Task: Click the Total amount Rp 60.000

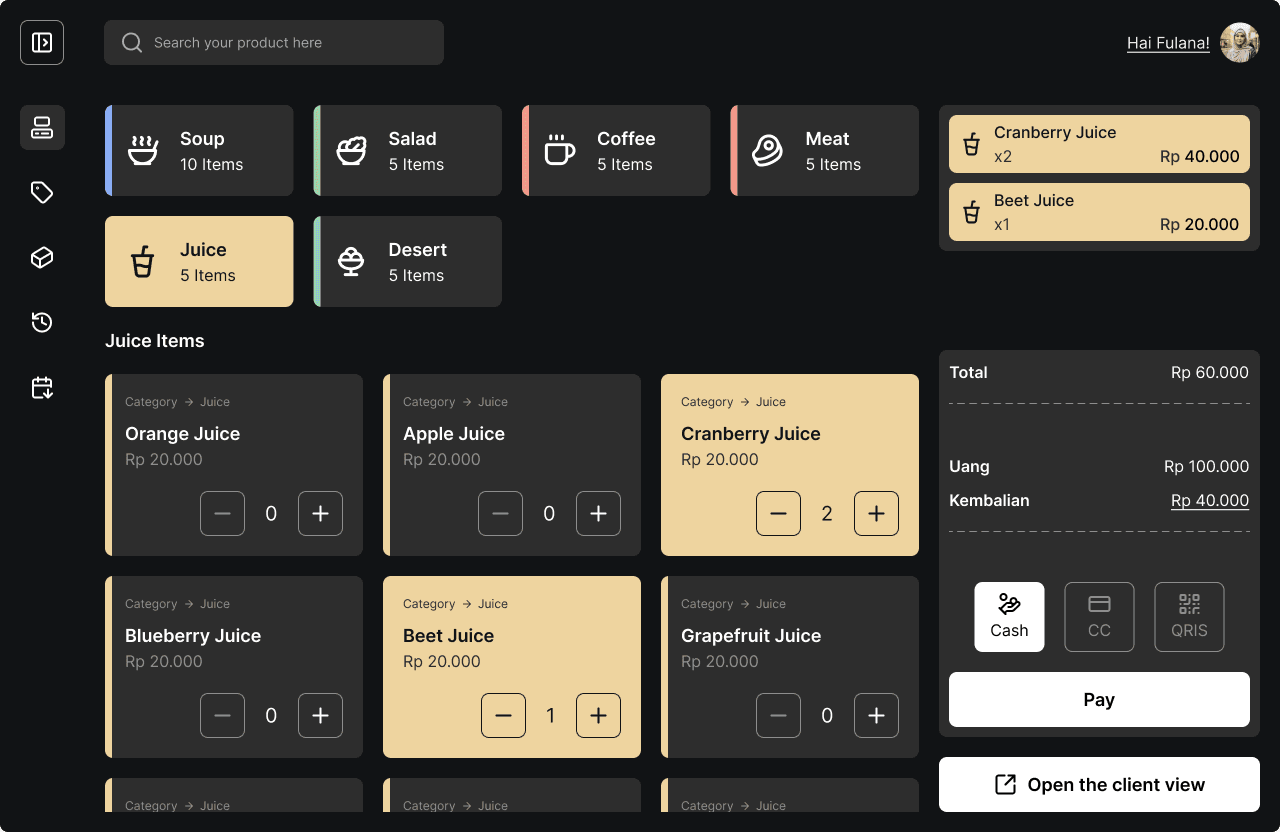Action: [x=1210, y=373]
